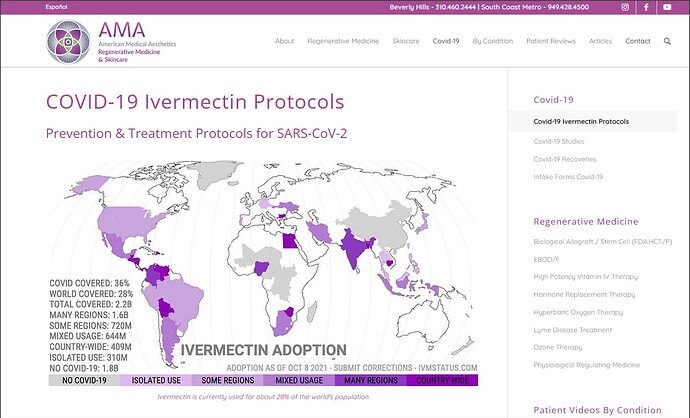Click the IVERMECTIN ADOPTION map title
The width and height of the screenshot is (690, 418).
(x=264, y=350)
